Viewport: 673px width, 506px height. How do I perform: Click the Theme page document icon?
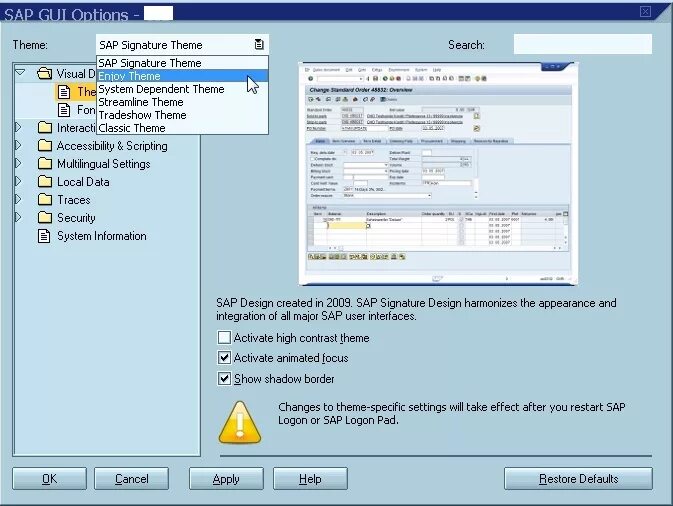pos(64,92)
